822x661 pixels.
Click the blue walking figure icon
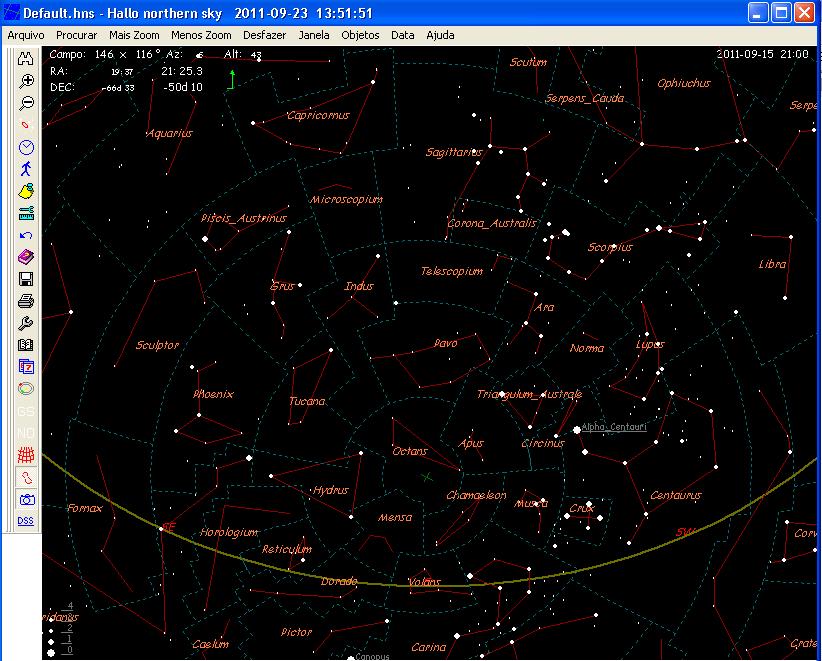coord(26,169)
